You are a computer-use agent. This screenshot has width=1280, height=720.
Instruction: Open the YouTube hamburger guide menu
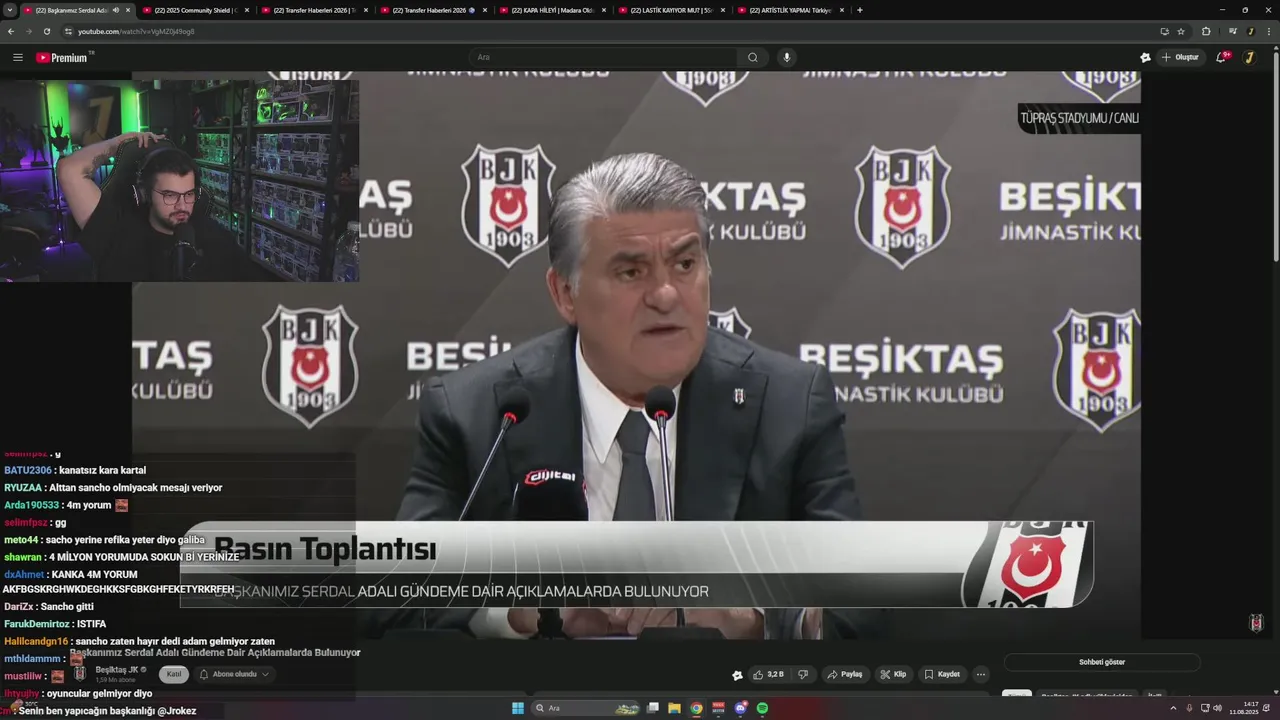(17, 57)
